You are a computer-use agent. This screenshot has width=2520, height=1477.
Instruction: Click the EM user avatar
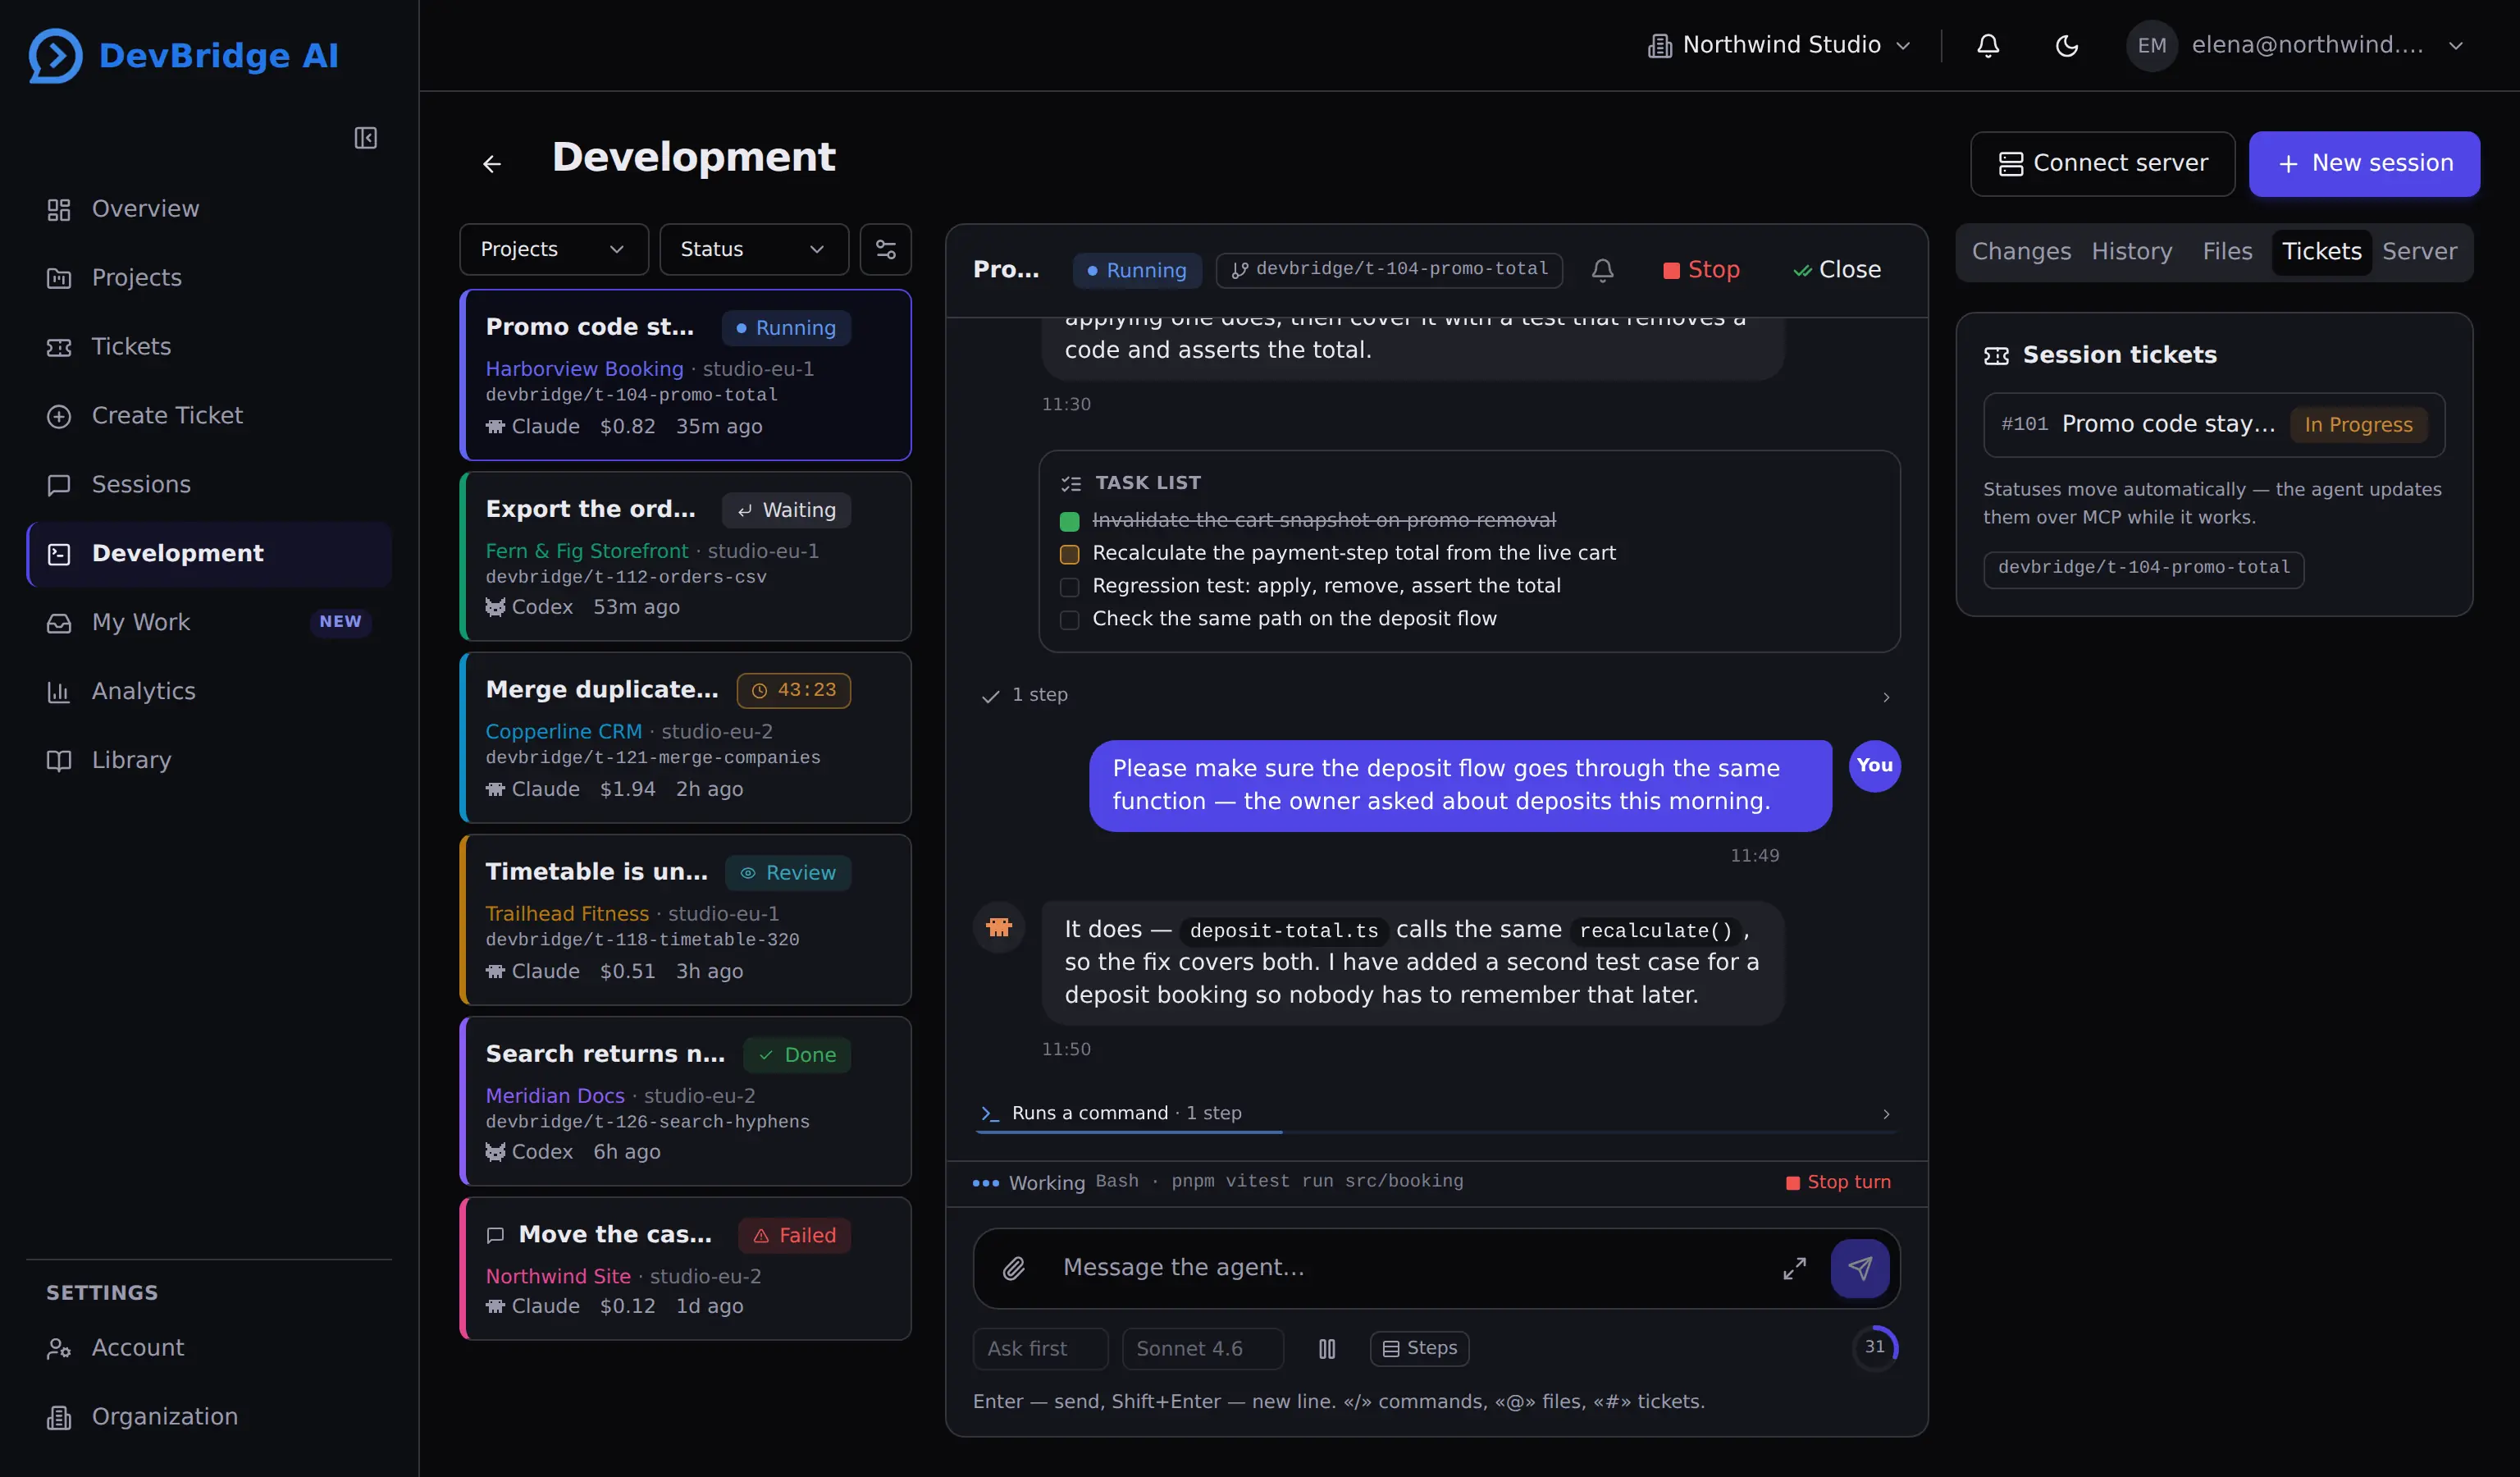pos(2152,46)
